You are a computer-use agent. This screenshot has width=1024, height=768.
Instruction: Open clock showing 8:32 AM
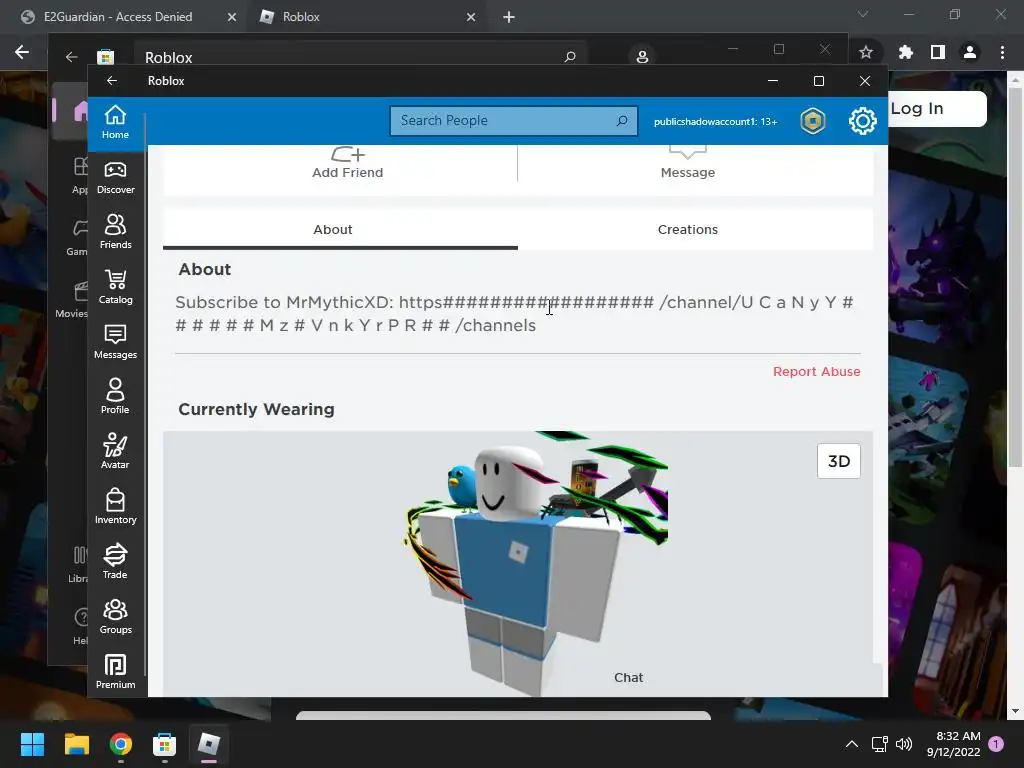[953, 744]
